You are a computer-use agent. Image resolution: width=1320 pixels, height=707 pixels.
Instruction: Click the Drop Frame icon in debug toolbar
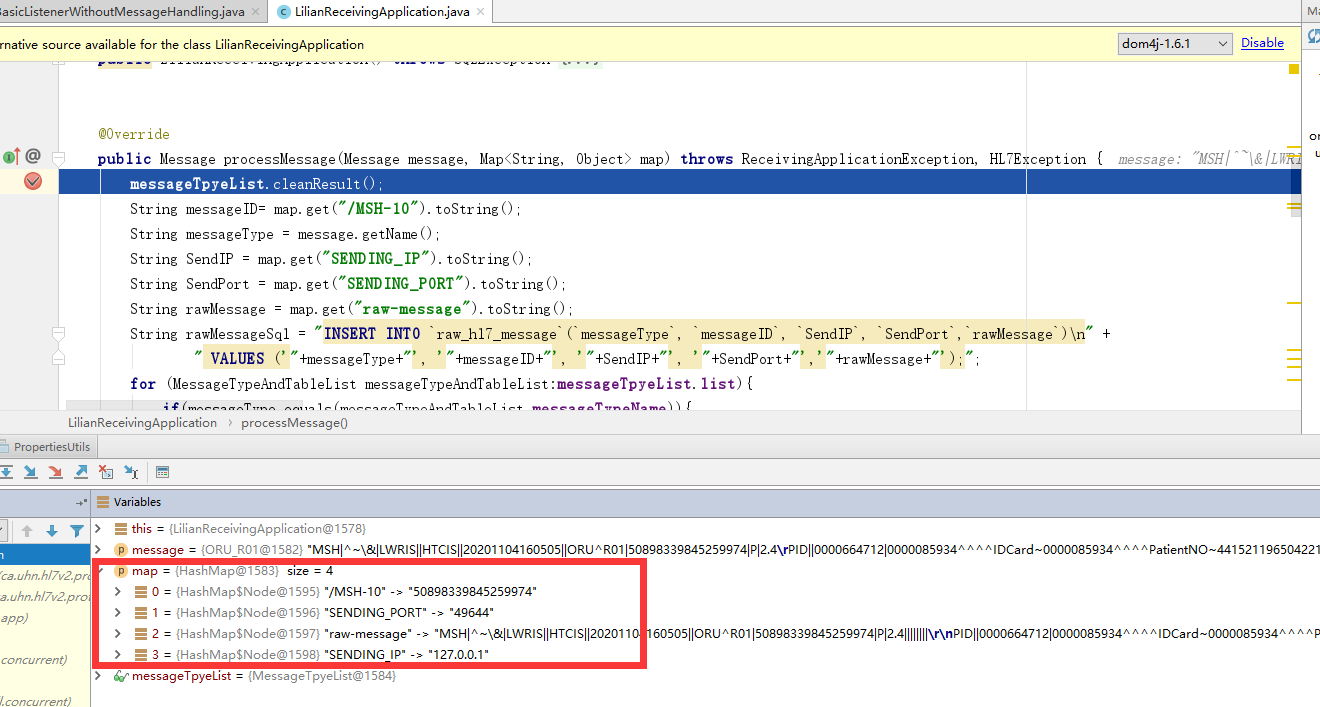tap(106, 472)
